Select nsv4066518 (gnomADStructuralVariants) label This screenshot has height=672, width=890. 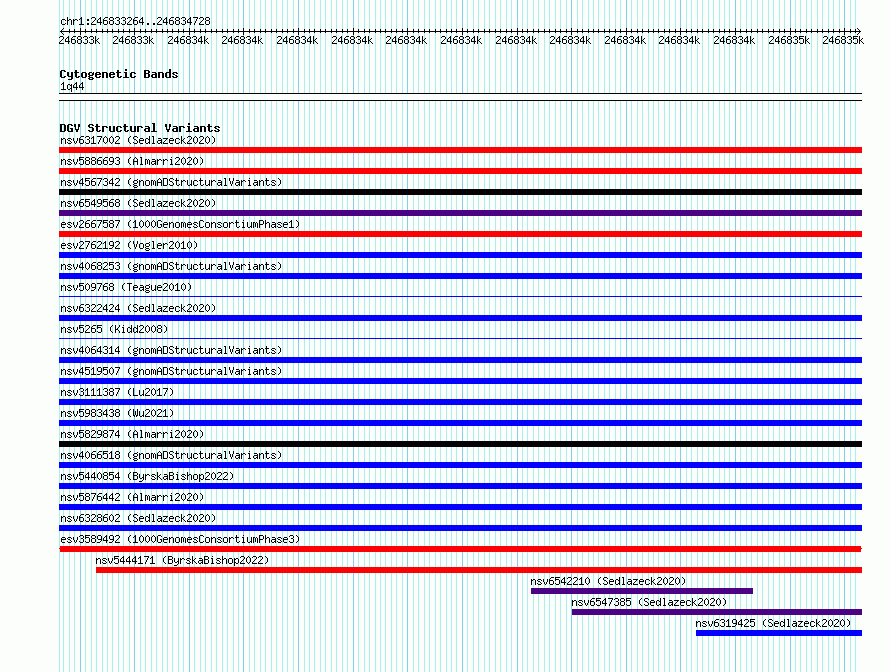click(x=171, y=455)
